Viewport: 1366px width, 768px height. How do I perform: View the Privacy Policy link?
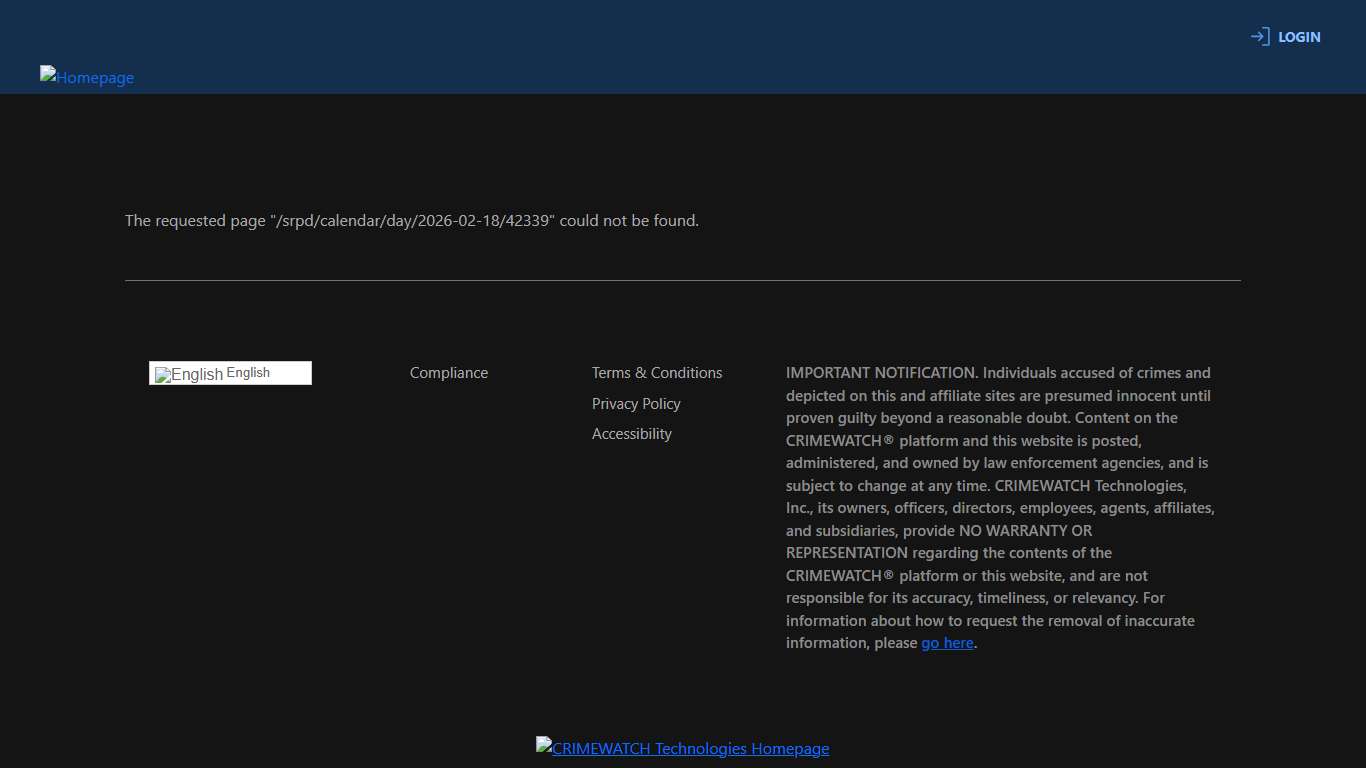pyautogui.click(x=636, y=404)
